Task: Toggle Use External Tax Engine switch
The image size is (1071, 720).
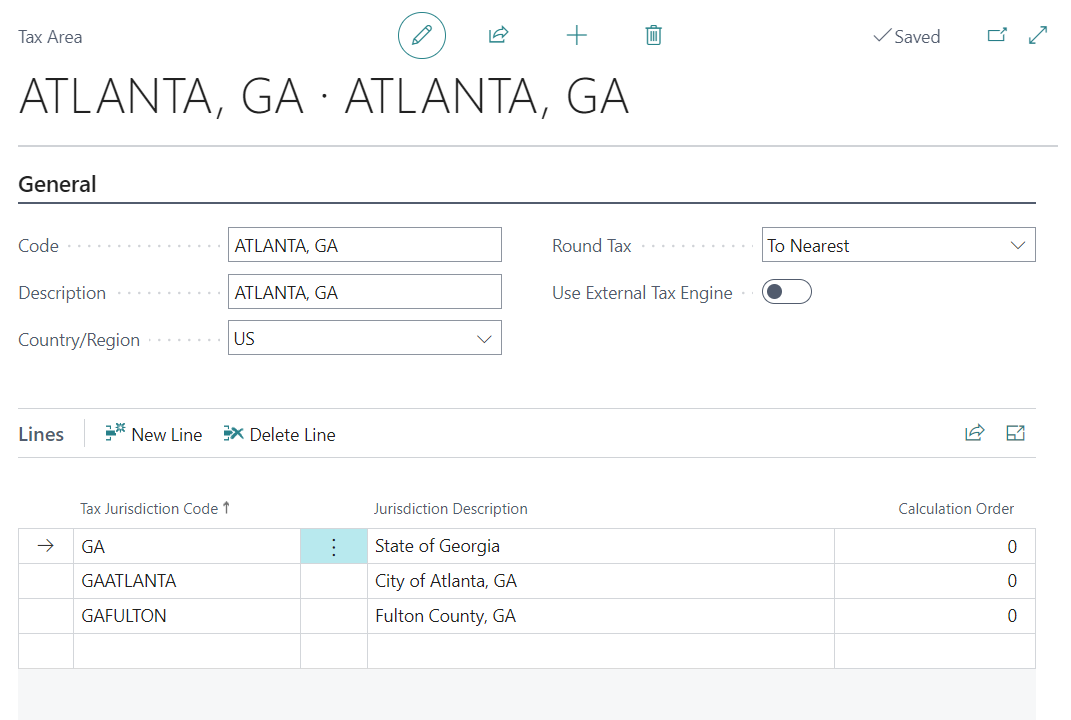Action: pos(786,292)
